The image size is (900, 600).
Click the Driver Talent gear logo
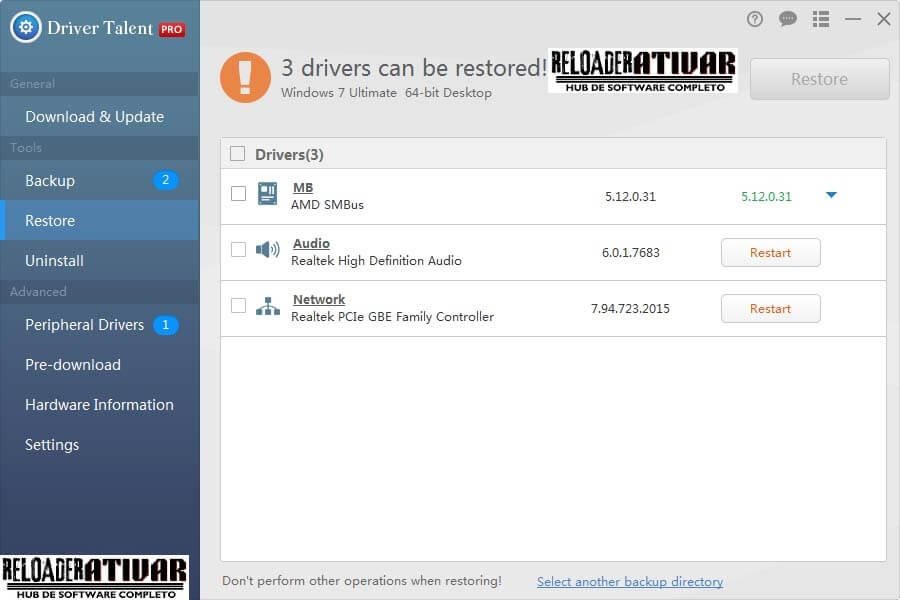pyautogui.click(x=26, y=27)
